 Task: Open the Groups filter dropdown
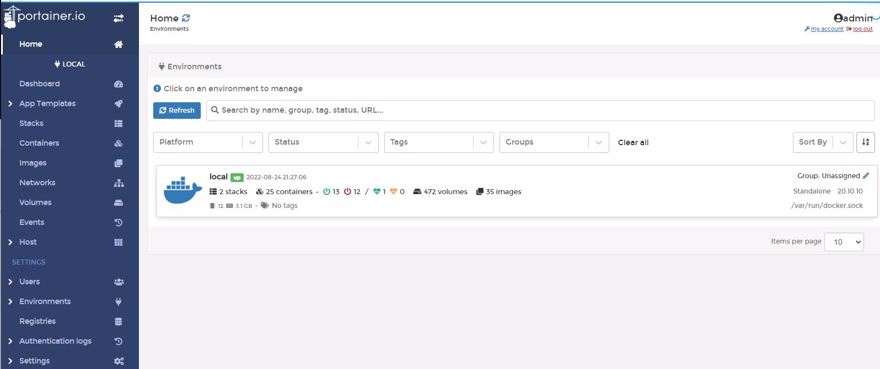coord(554,142)
